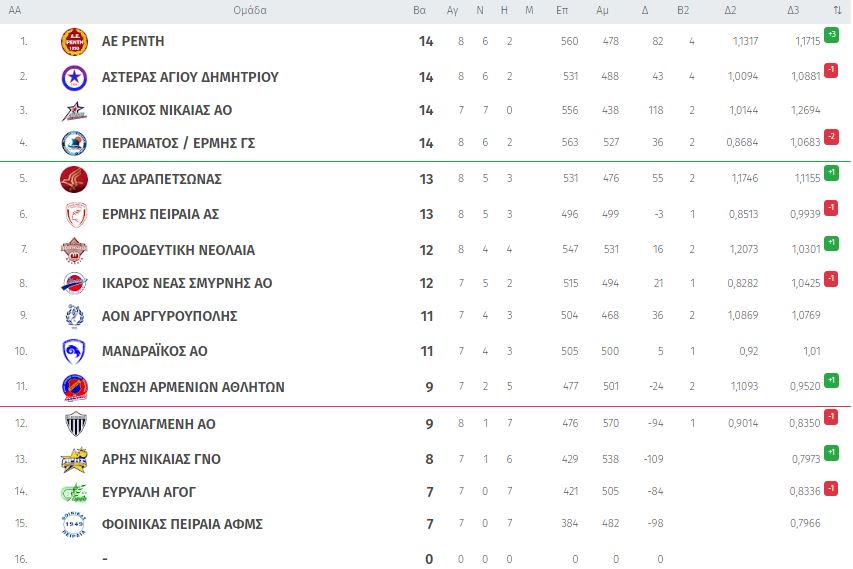Viewport: 853px width, 569px height.
Task: Click the ΕΥΡΥΑΛΗ ΑΓΟΓ green logo
Action: 75,492
